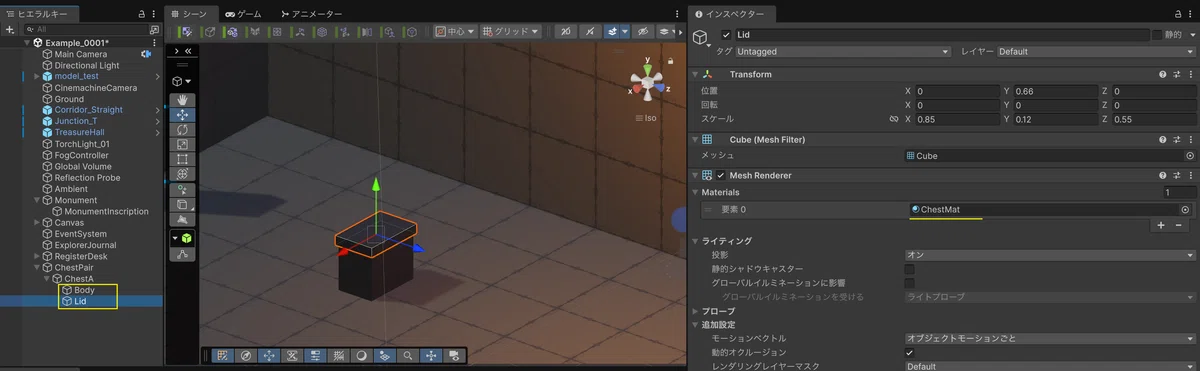The width and height of the screenshot is (1200, 371).
Task: Open material picker beside ChestMat
Action: click(1185, 210)
